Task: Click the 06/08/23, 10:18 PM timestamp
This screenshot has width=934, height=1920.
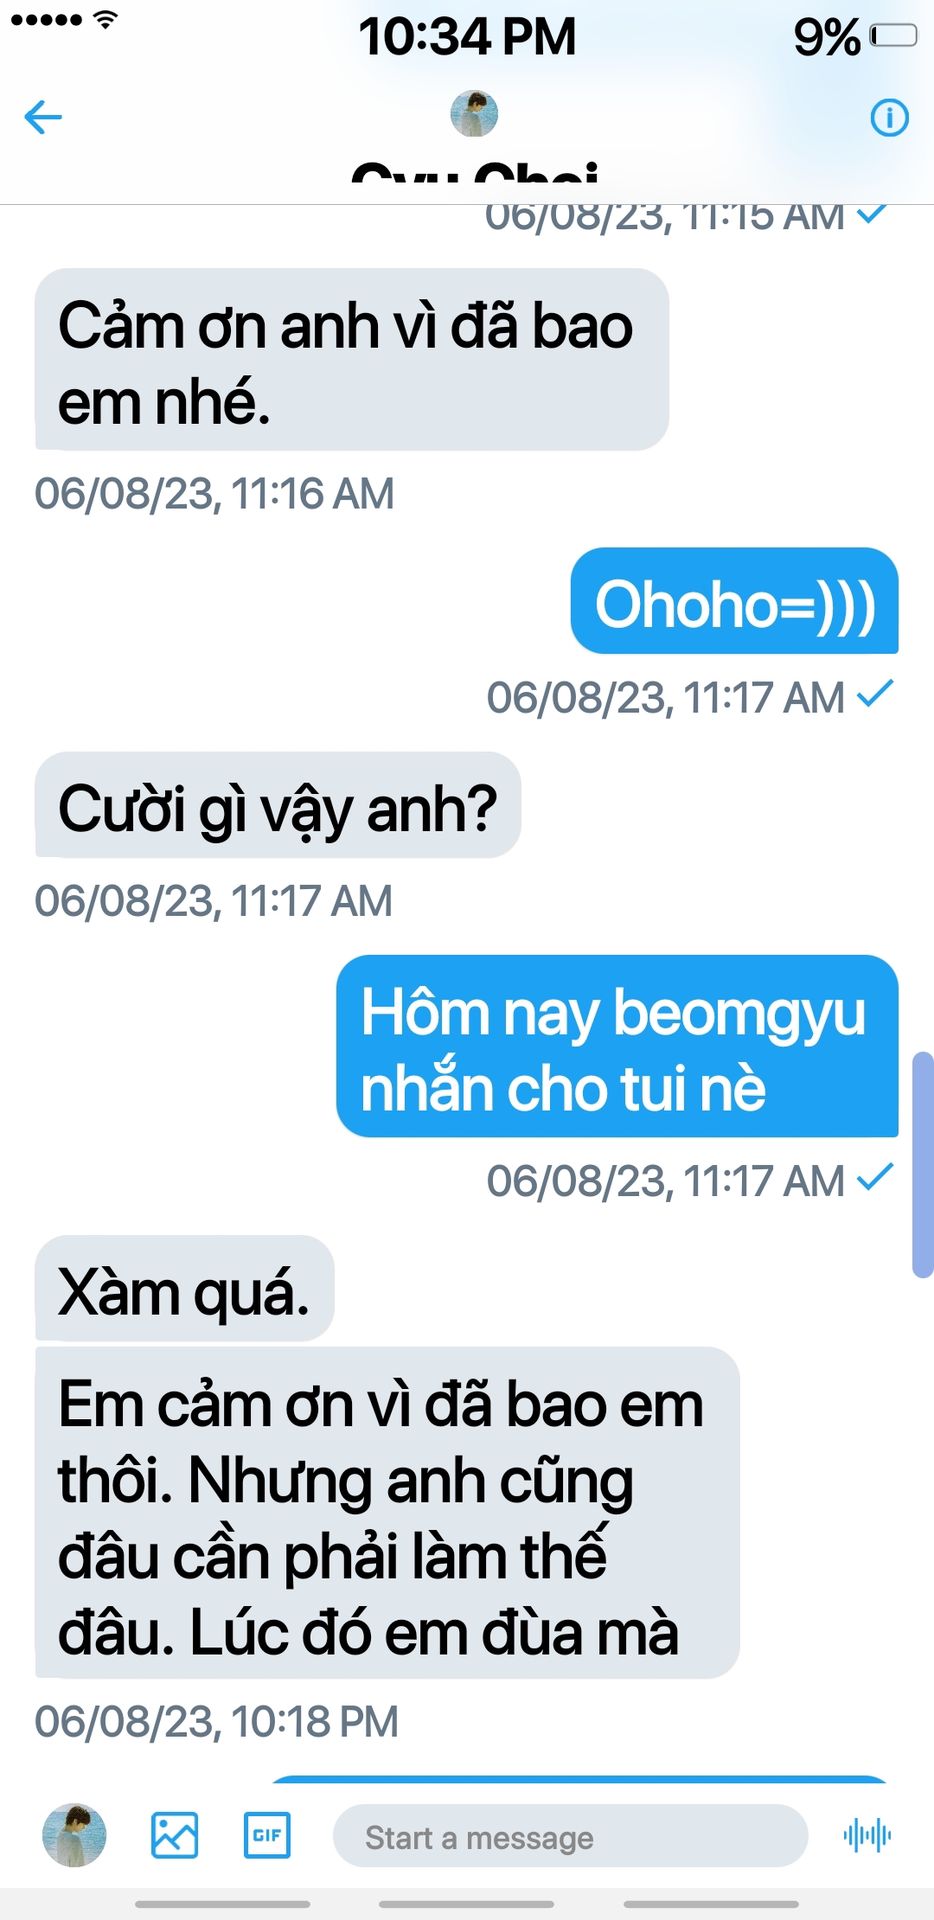Action: click(x=216, y=1721)
